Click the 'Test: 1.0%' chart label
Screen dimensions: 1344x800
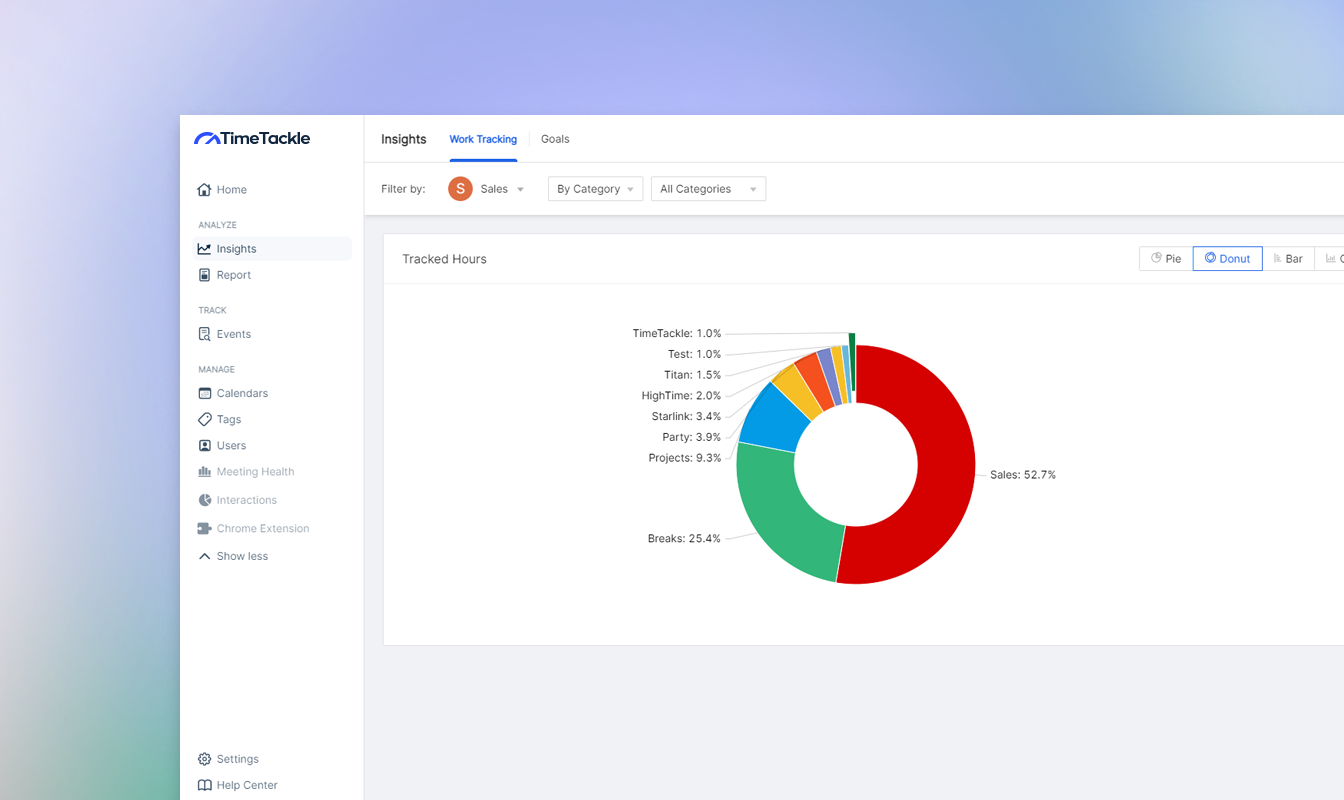[x=694, y=354]
